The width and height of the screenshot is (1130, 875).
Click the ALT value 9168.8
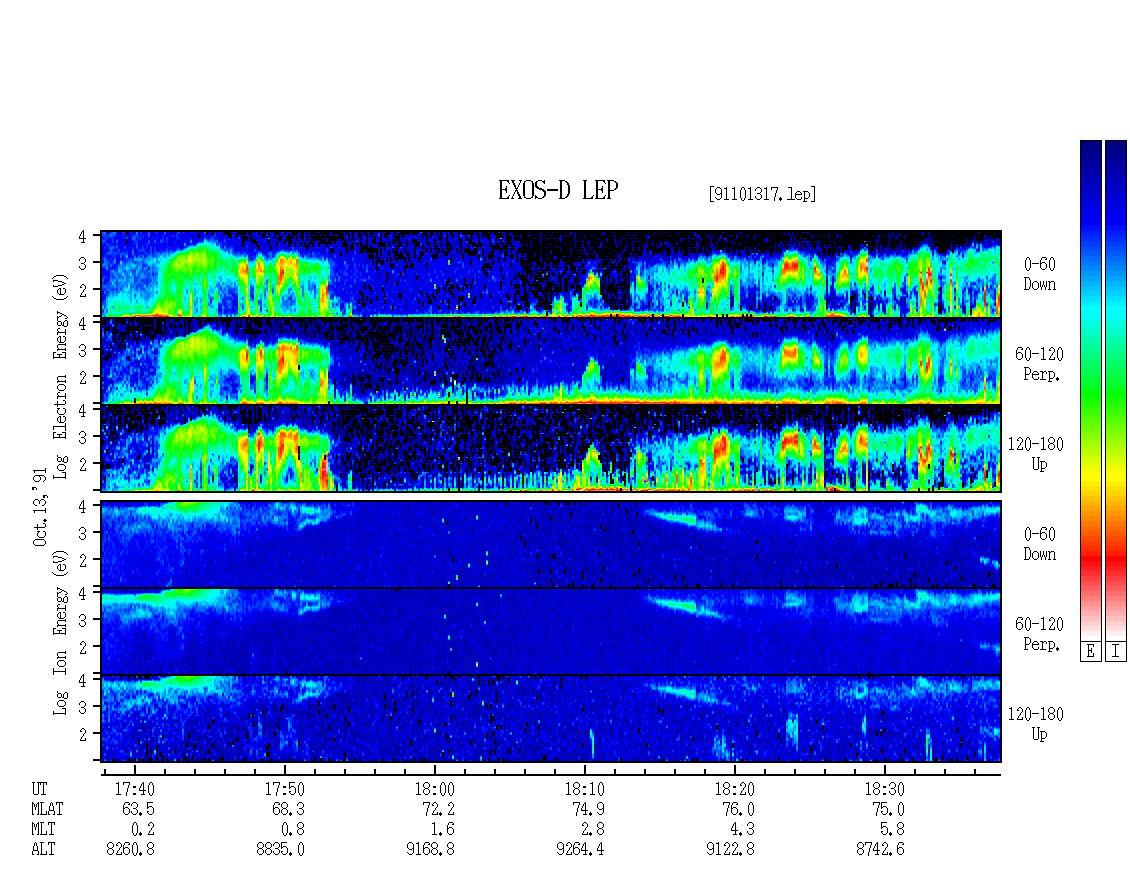point(430,850)
